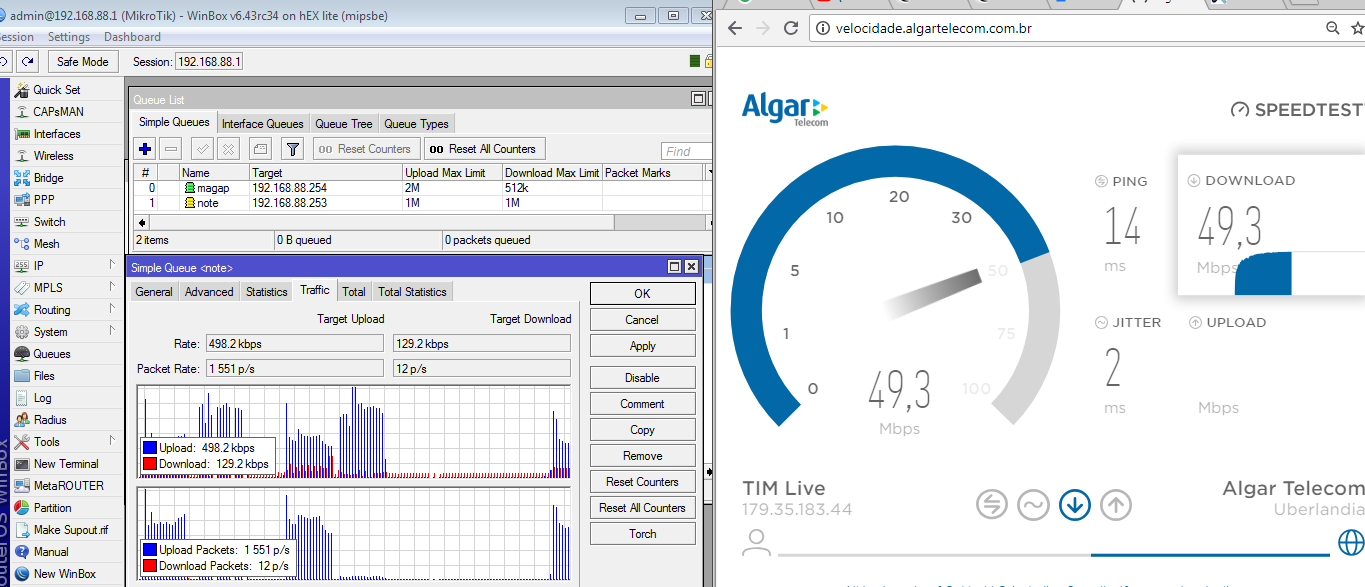This screenshot has width=1365, height=587.
Task: Toggle Safe Mode button
Action: click(x=83, y=61)
